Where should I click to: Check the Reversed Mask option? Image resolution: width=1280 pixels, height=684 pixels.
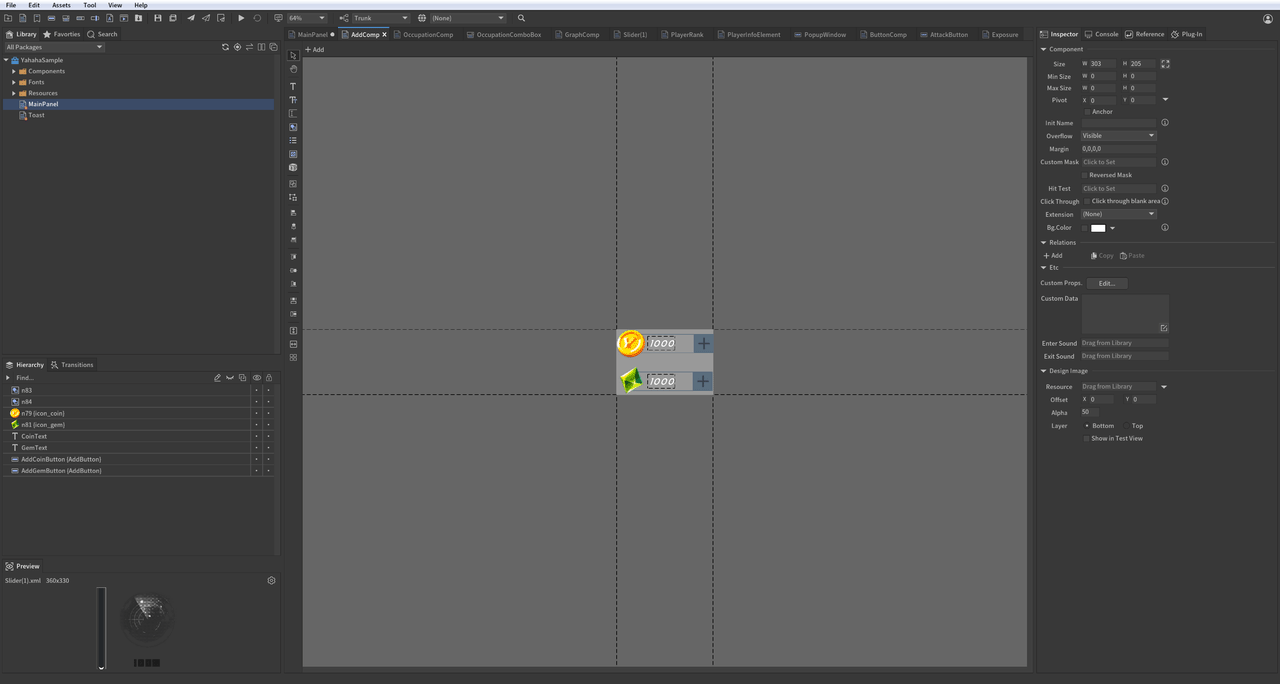tap(1085, 175)
